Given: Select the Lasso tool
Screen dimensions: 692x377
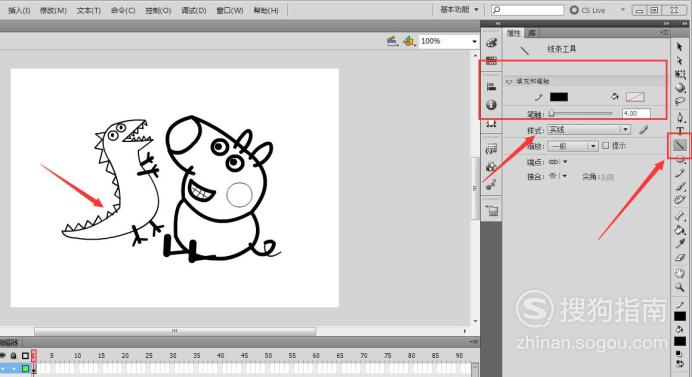Looking at the screenshot, I should click(x=680, y=102).
